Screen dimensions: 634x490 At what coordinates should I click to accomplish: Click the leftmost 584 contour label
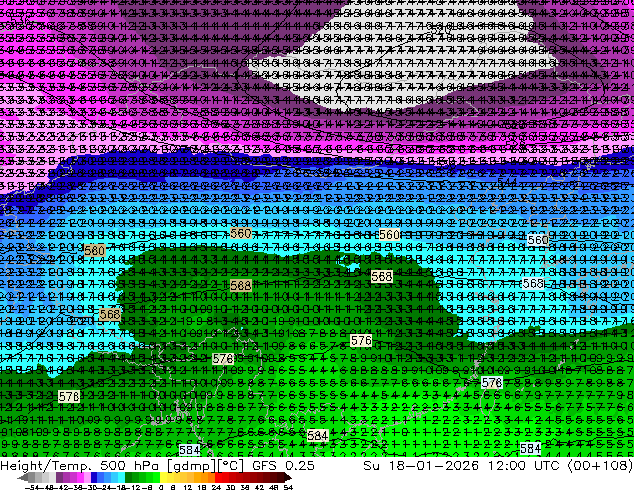point(189,450)
